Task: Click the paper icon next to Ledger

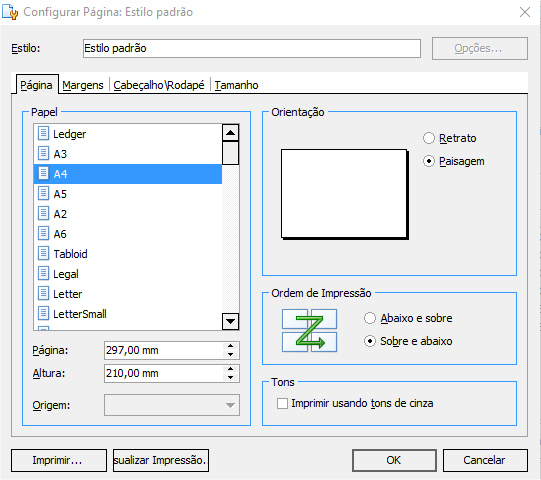Action: pyautogui.click(x=43, y=133)
